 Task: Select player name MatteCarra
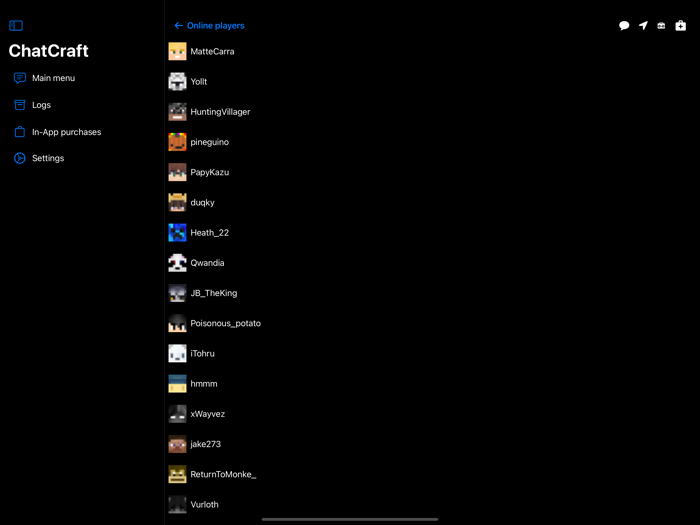pos(212,51)
